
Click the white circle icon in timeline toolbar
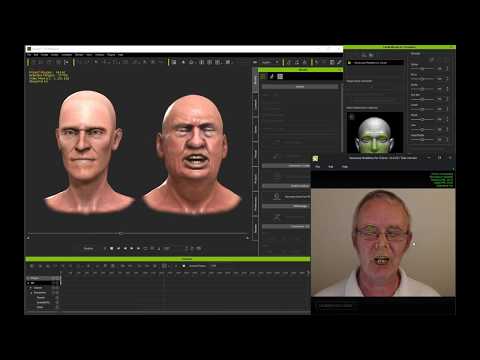point(184,266)
